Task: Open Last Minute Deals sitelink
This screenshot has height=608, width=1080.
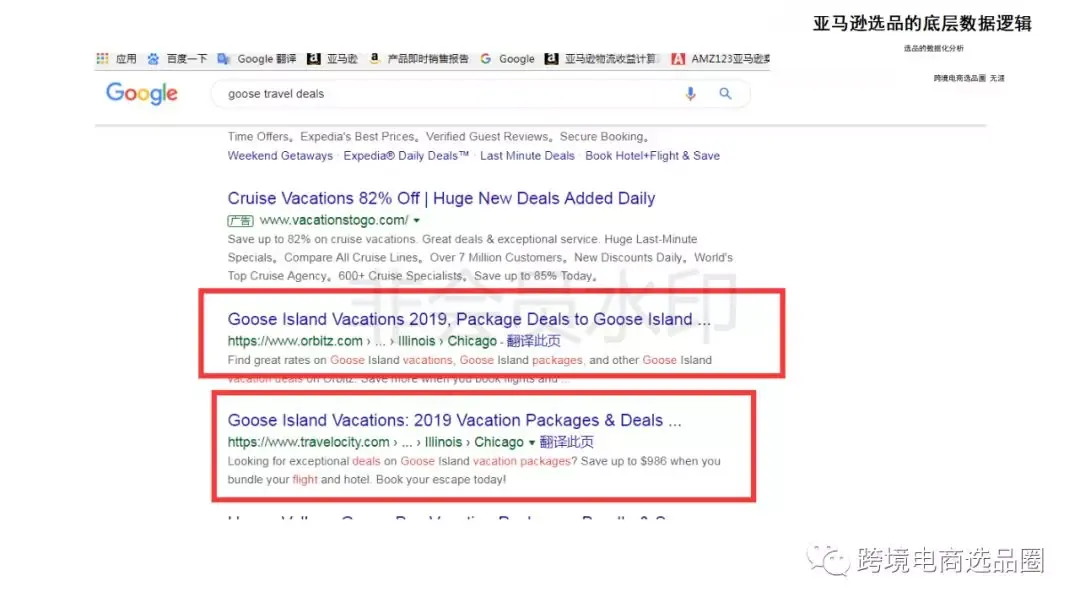Action: click(527, 156)
